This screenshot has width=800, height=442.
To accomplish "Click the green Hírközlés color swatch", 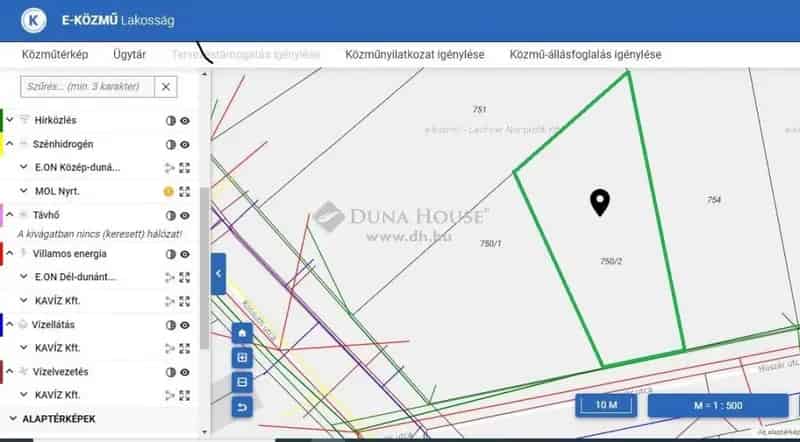I will click(x=2, y=120).
